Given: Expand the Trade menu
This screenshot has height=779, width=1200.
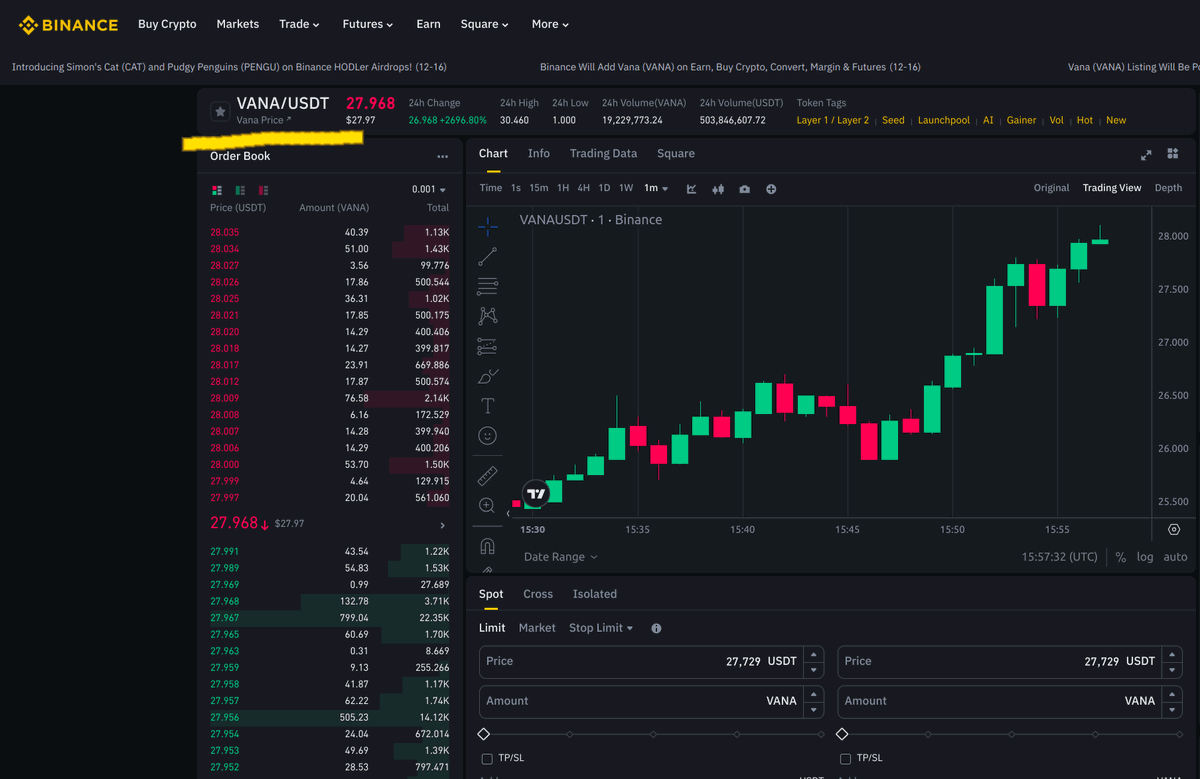Looking at the screenshot, I should tap(300, 24).
